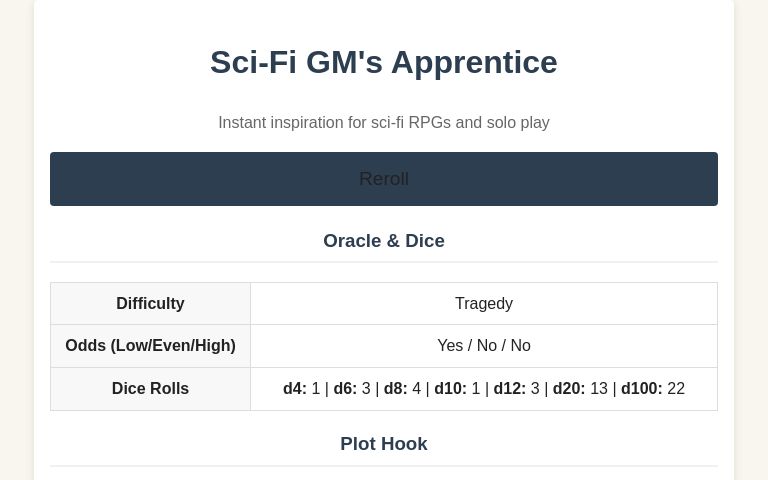Click the Yes / No / No odds result
768x480 pixels.
tap(483, 345)
